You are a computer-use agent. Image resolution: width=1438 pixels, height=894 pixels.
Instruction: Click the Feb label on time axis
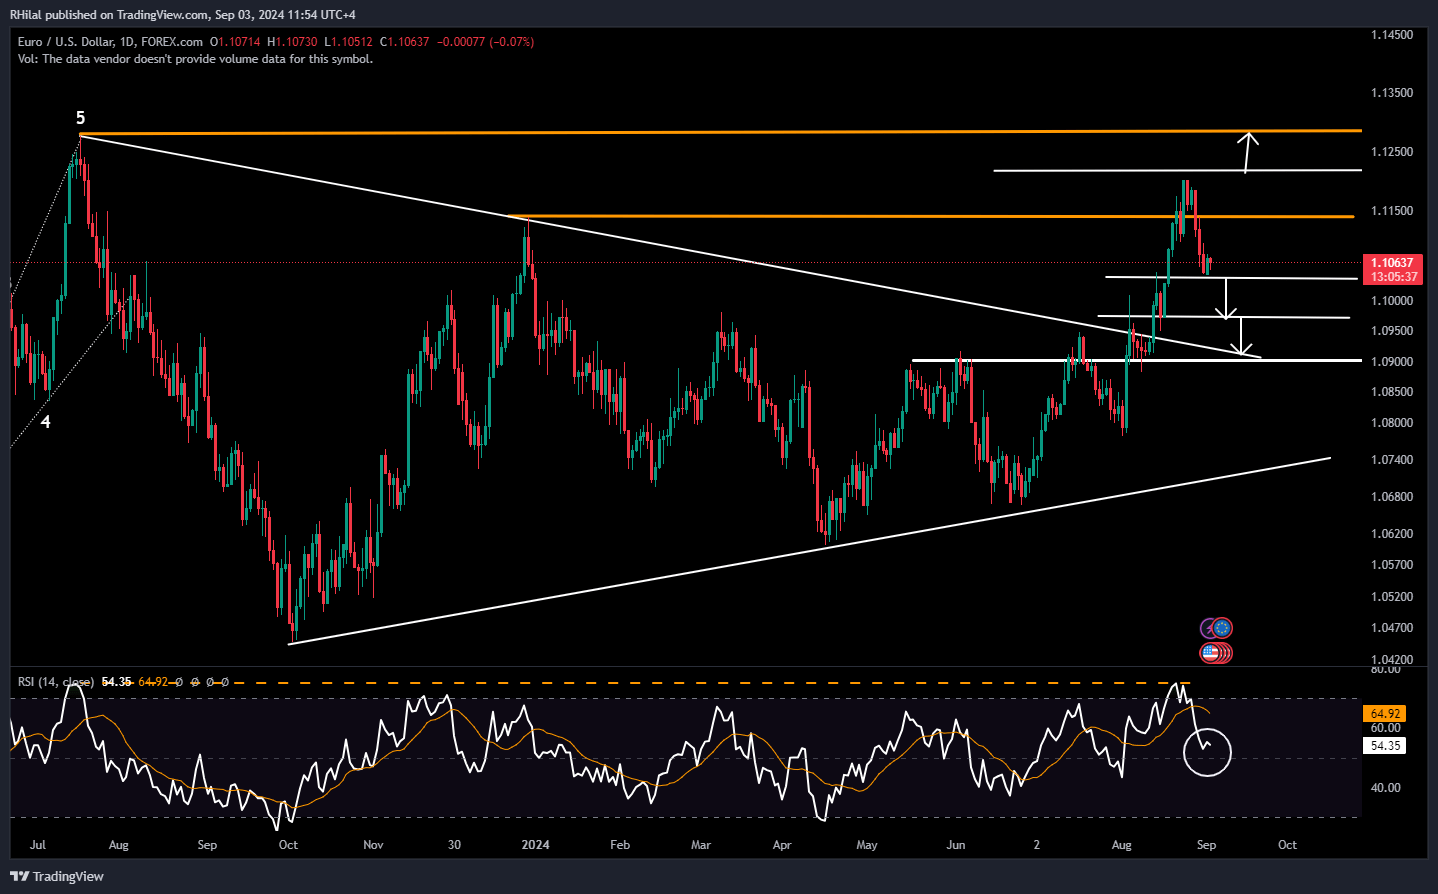(x=620, y=845)
